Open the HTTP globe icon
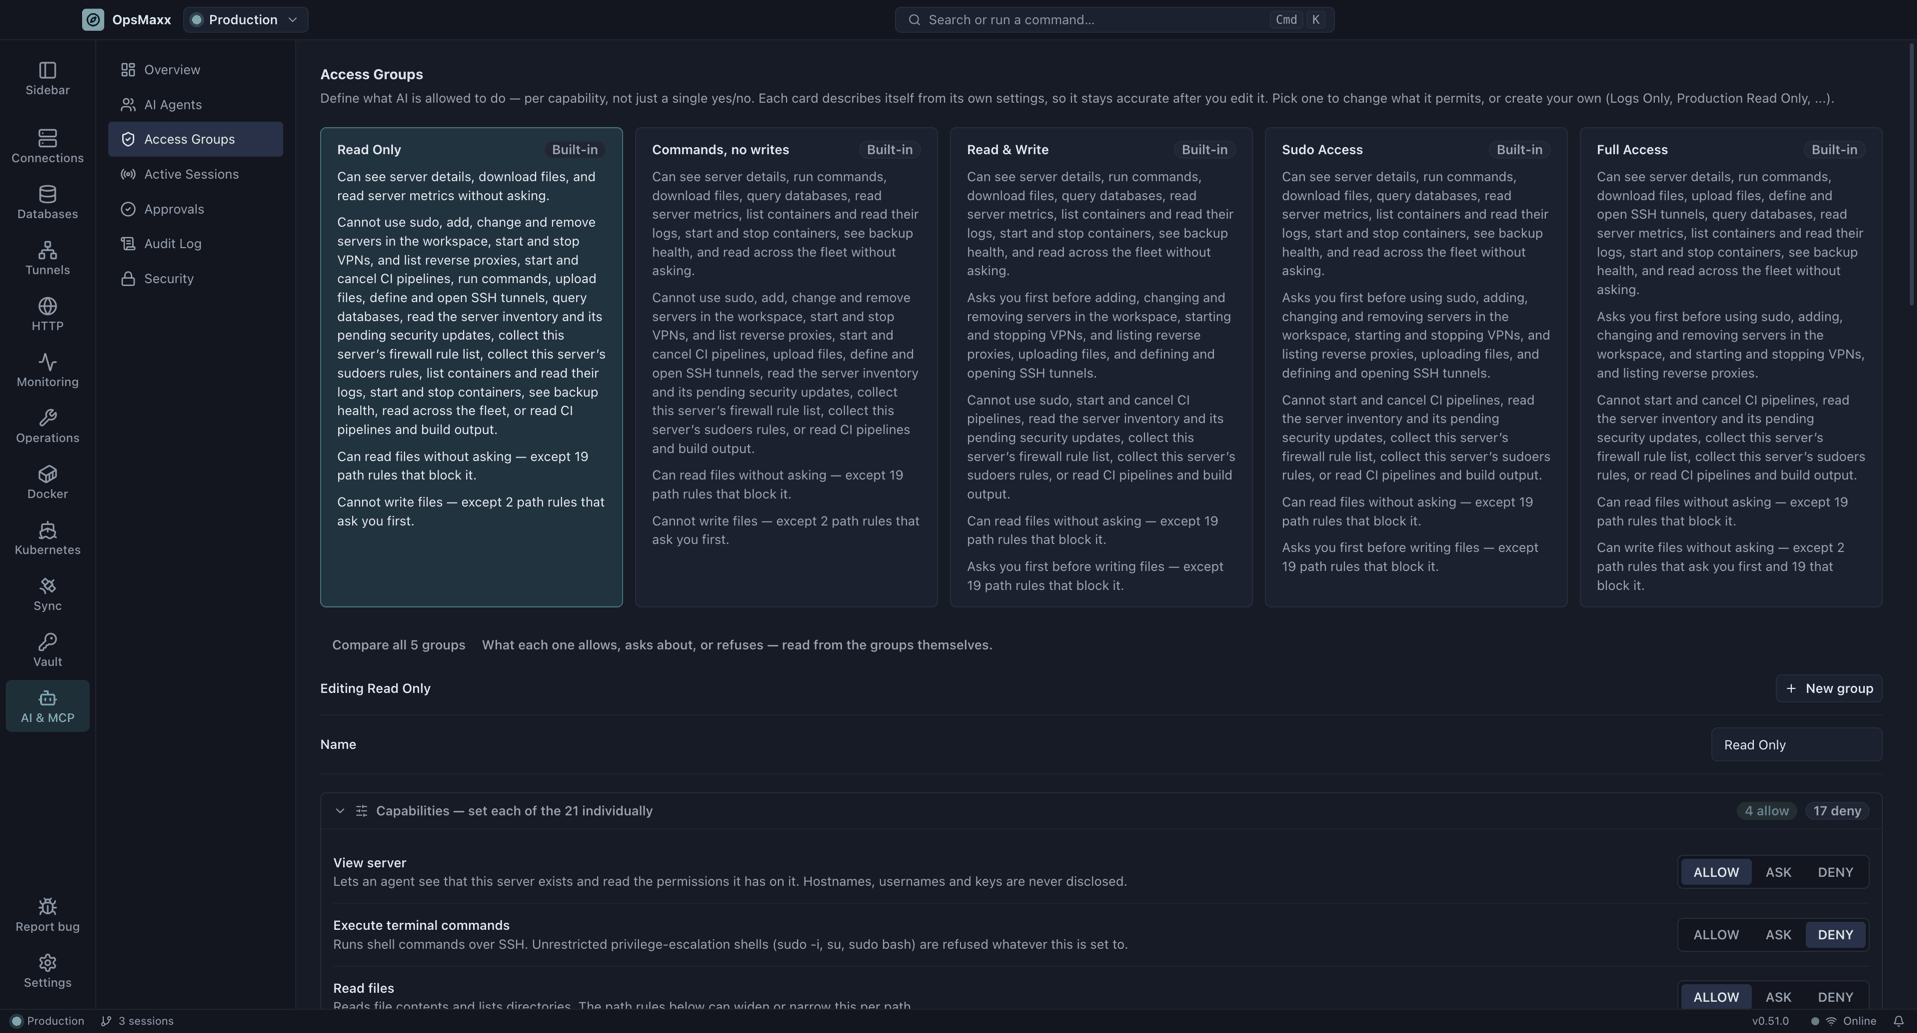The height and width of the screenshot is (1033, 1917). tap(47, 306)
